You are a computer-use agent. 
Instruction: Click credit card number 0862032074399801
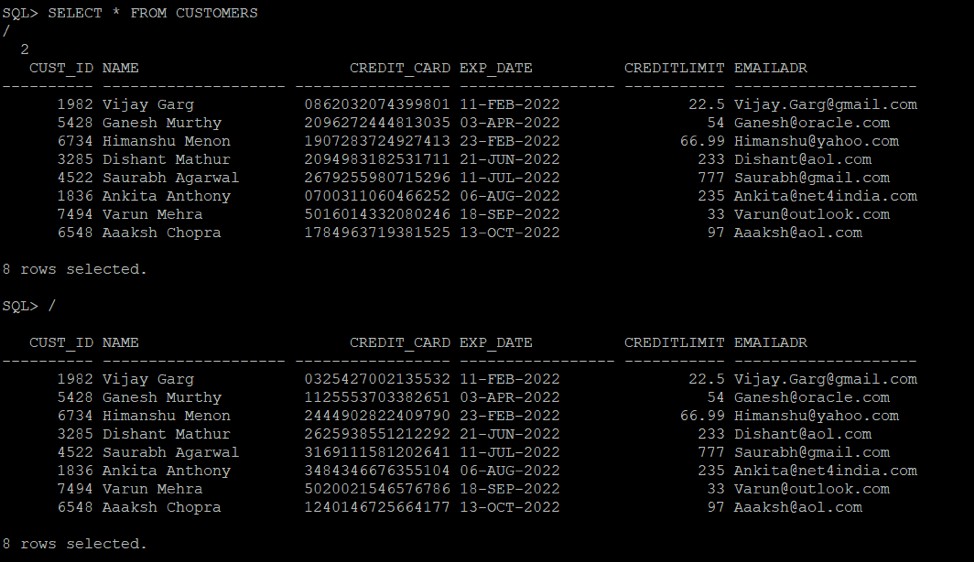click(x=377, y=104)
